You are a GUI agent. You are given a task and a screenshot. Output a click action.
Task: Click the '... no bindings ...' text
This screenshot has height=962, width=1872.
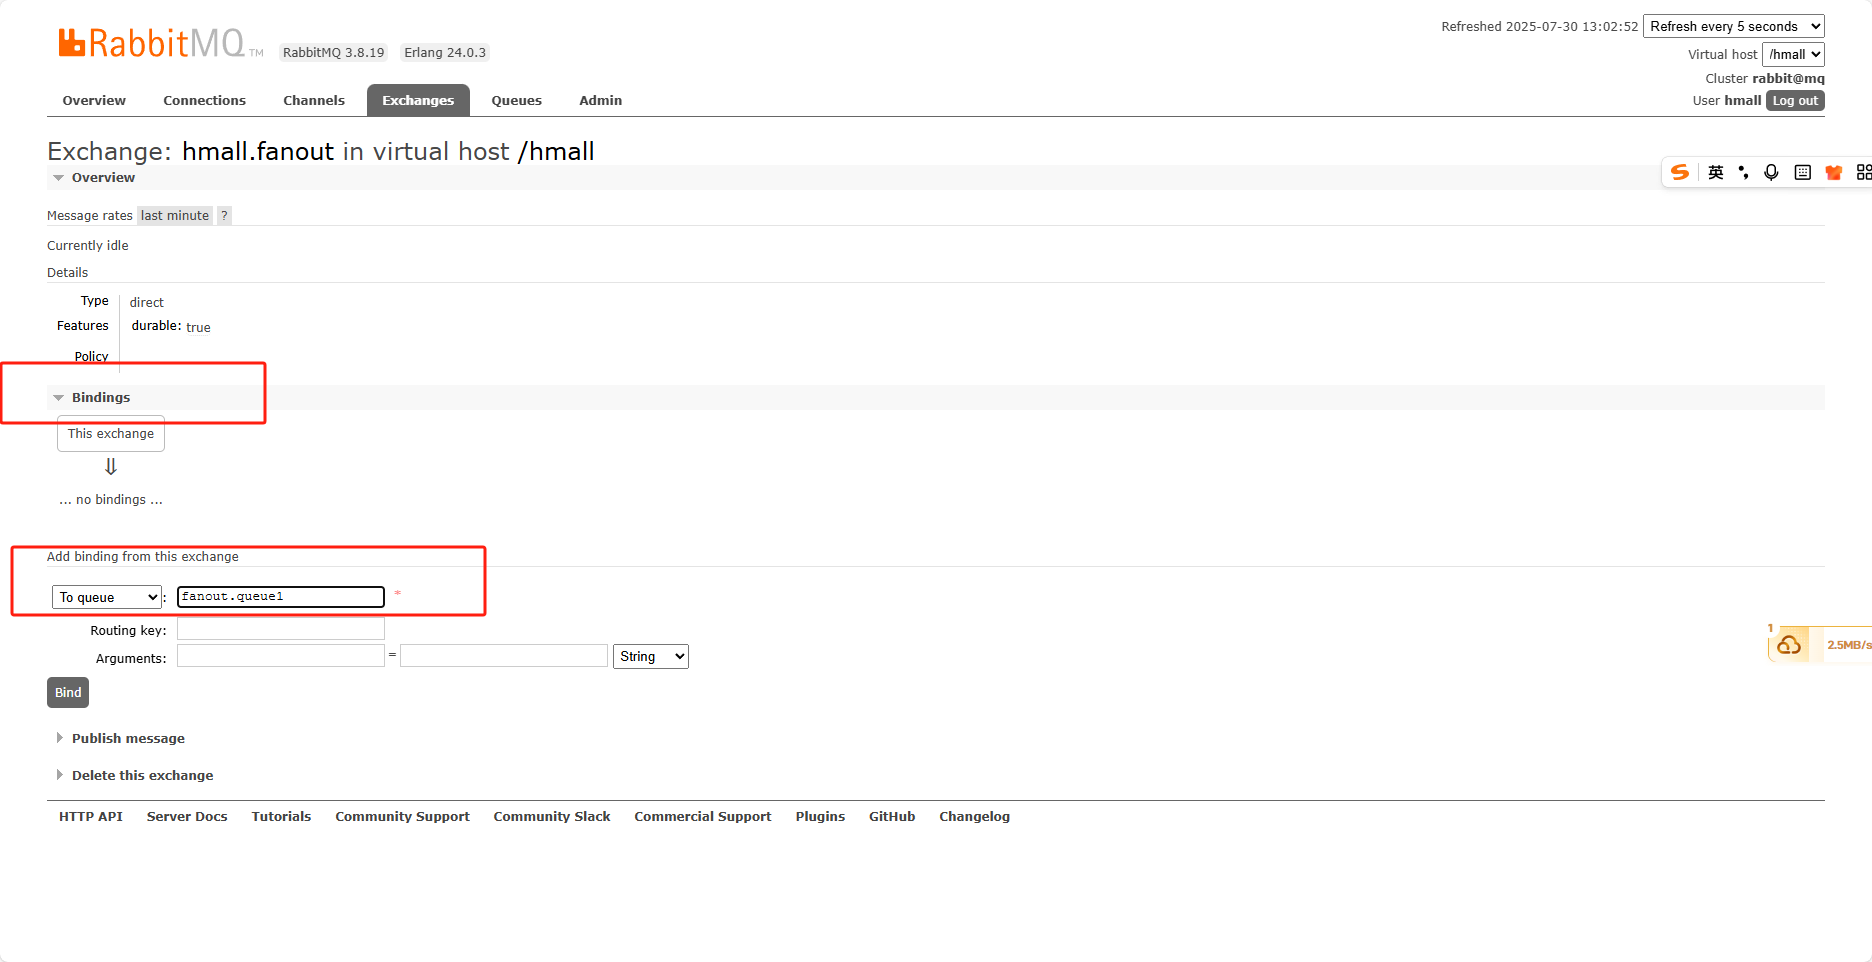click(x=111, y=499)
